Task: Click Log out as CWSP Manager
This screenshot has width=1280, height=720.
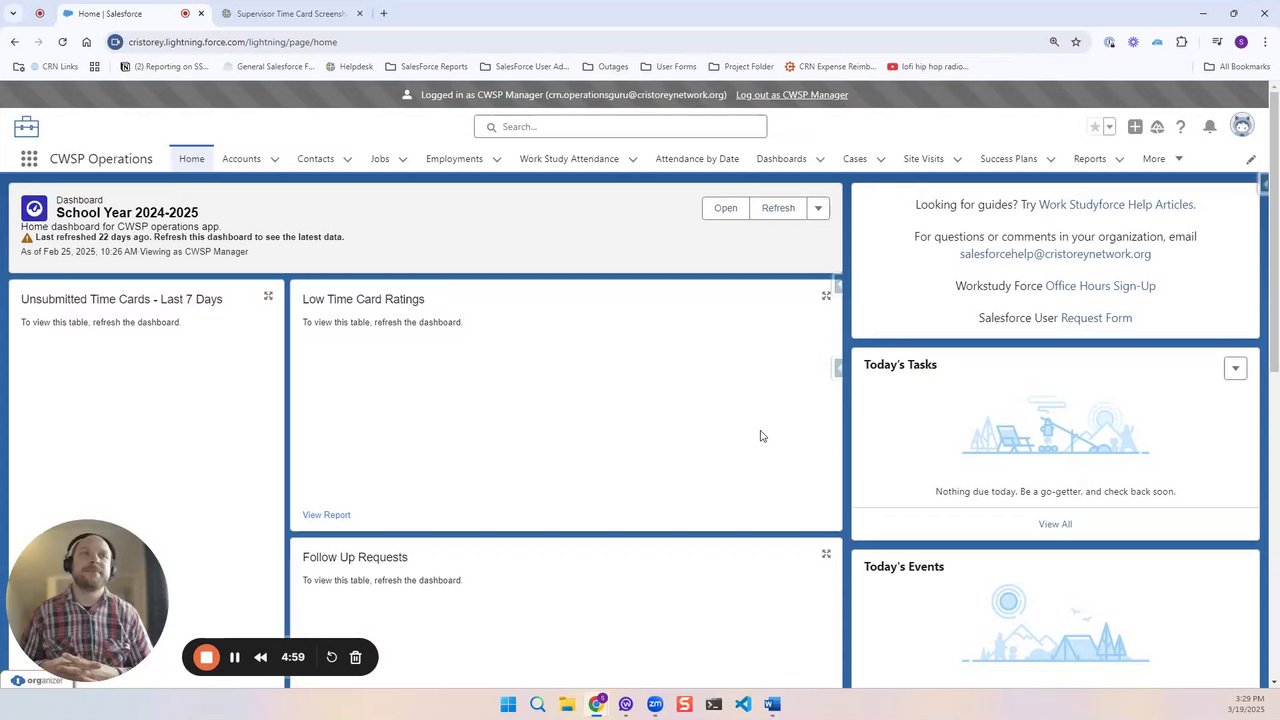Action: pyautogui.click(x=792, y=95)
